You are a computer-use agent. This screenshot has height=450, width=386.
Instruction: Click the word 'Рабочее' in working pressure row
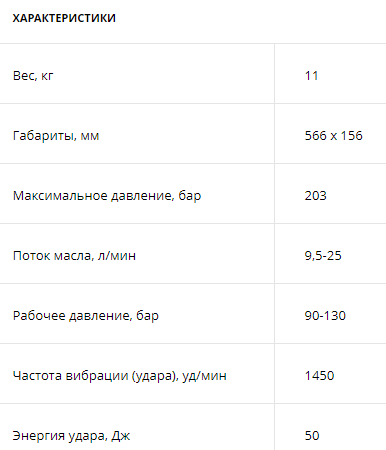point(39,316)
